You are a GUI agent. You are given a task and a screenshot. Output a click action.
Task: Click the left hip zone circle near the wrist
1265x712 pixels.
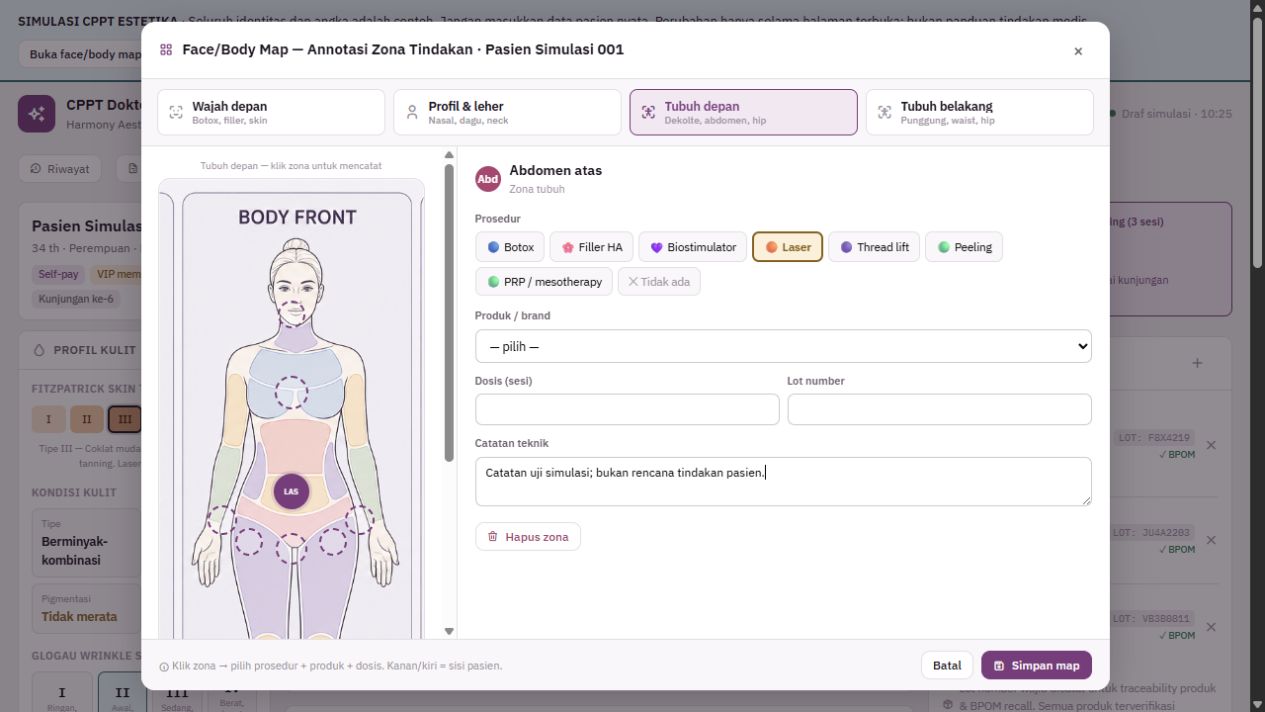coord(222,520)
